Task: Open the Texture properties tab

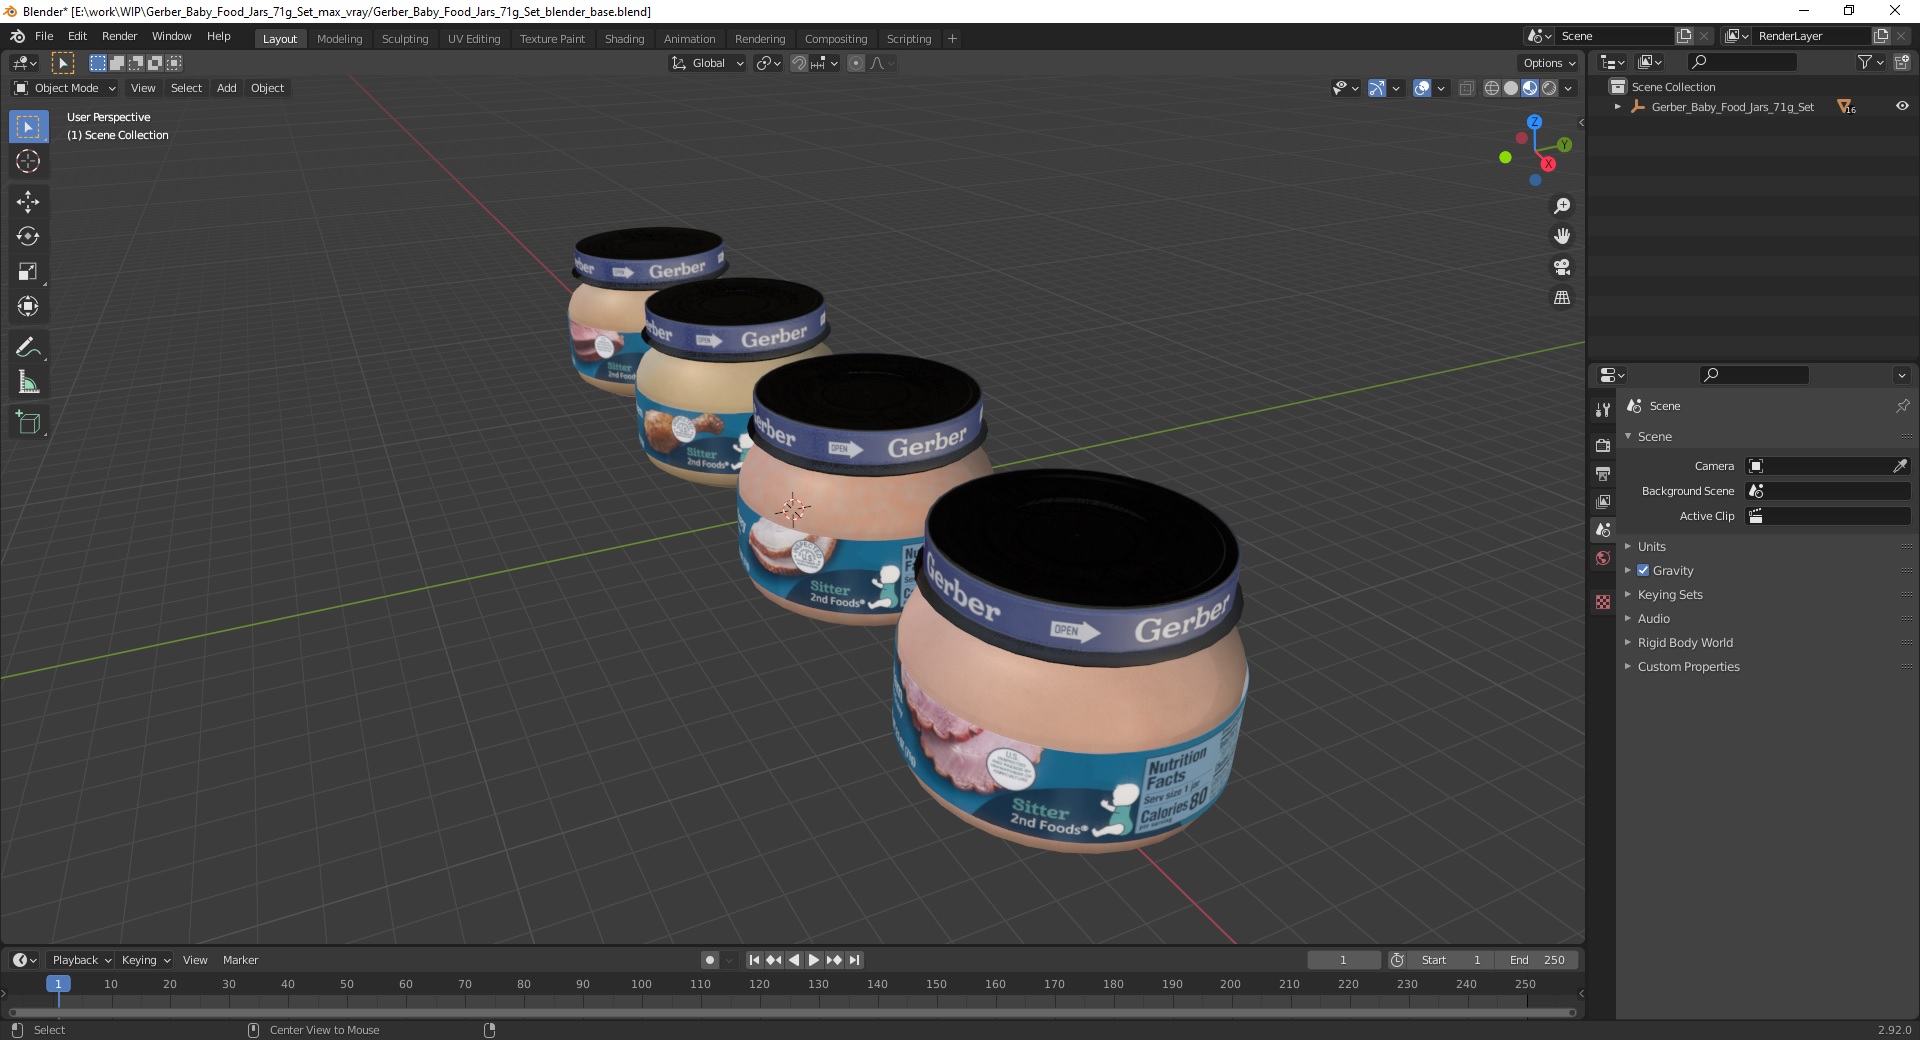Action: tap(1603, 602)
